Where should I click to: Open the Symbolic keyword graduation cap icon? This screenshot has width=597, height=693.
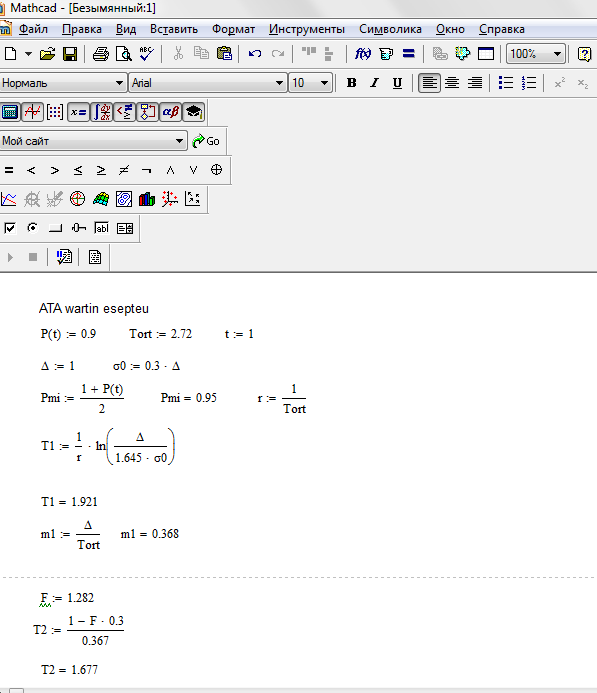click(x=194, y=112)
